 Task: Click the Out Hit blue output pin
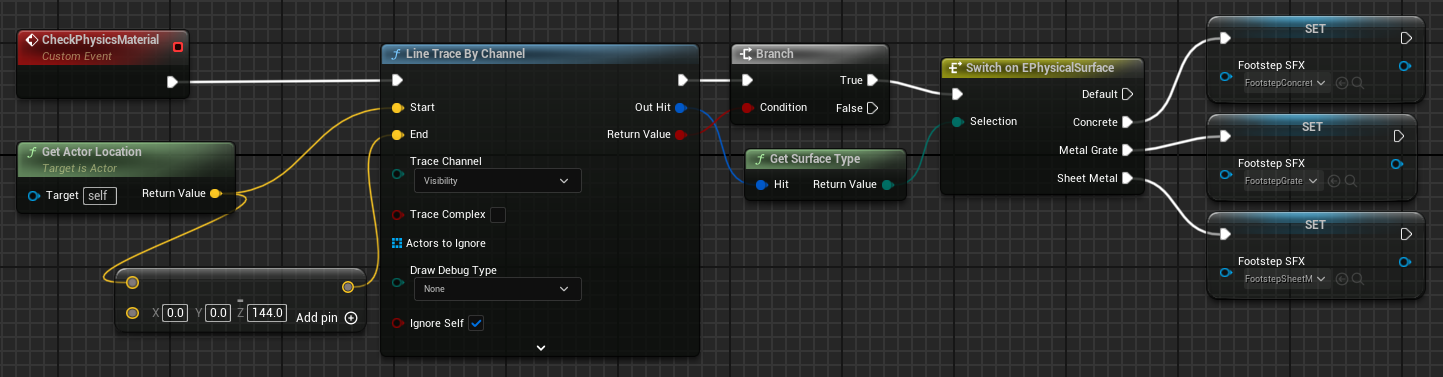(x=681, y=107)
